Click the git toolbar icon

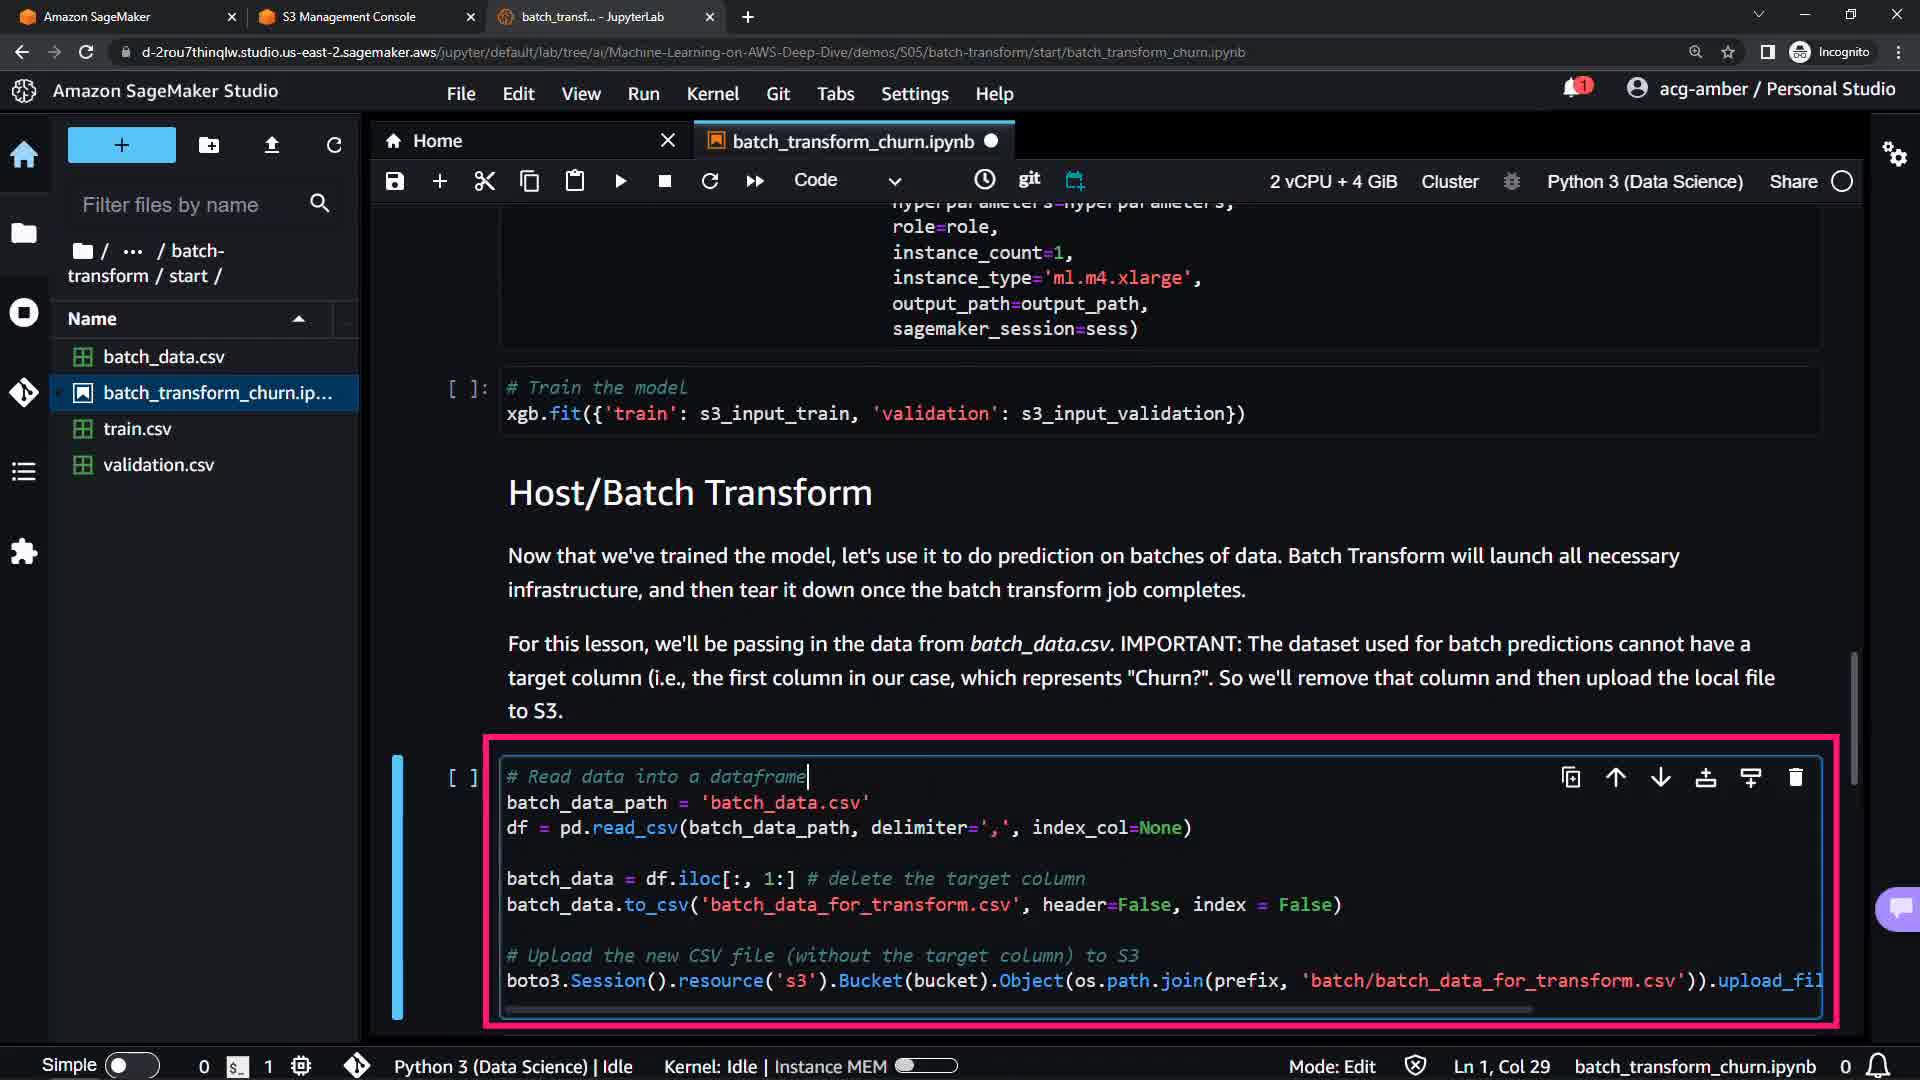pos(1029,179)
